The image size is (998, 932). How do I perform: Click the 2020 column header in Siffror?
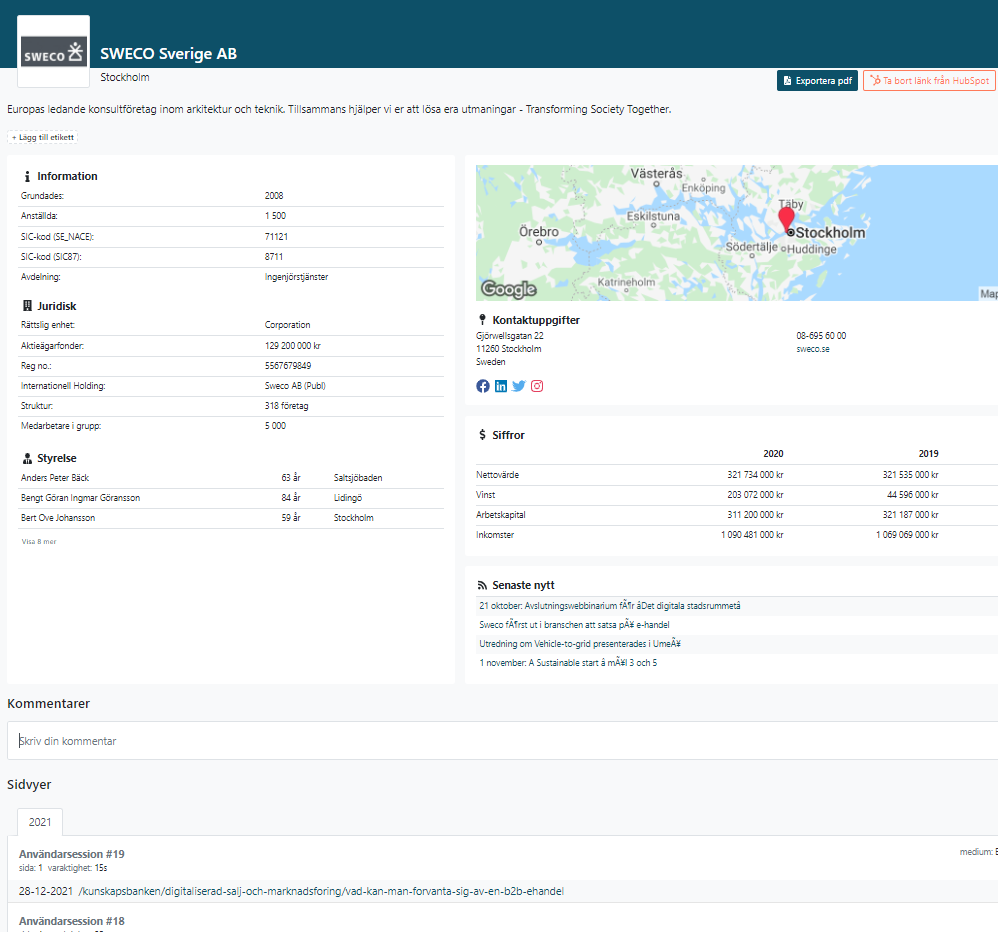click(x=773, y=454)
